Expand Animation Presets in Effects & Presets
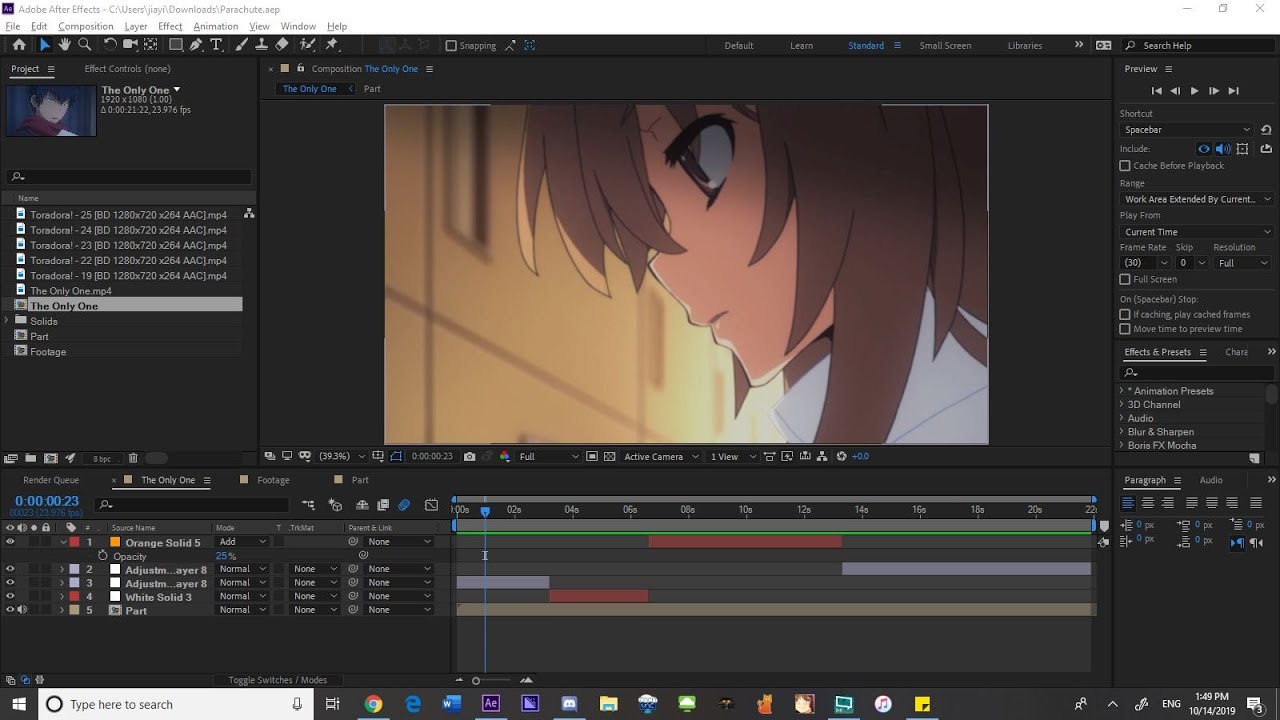This screenshot has width=1280, height=720. pyautogui.click(x=1122, y=391)
